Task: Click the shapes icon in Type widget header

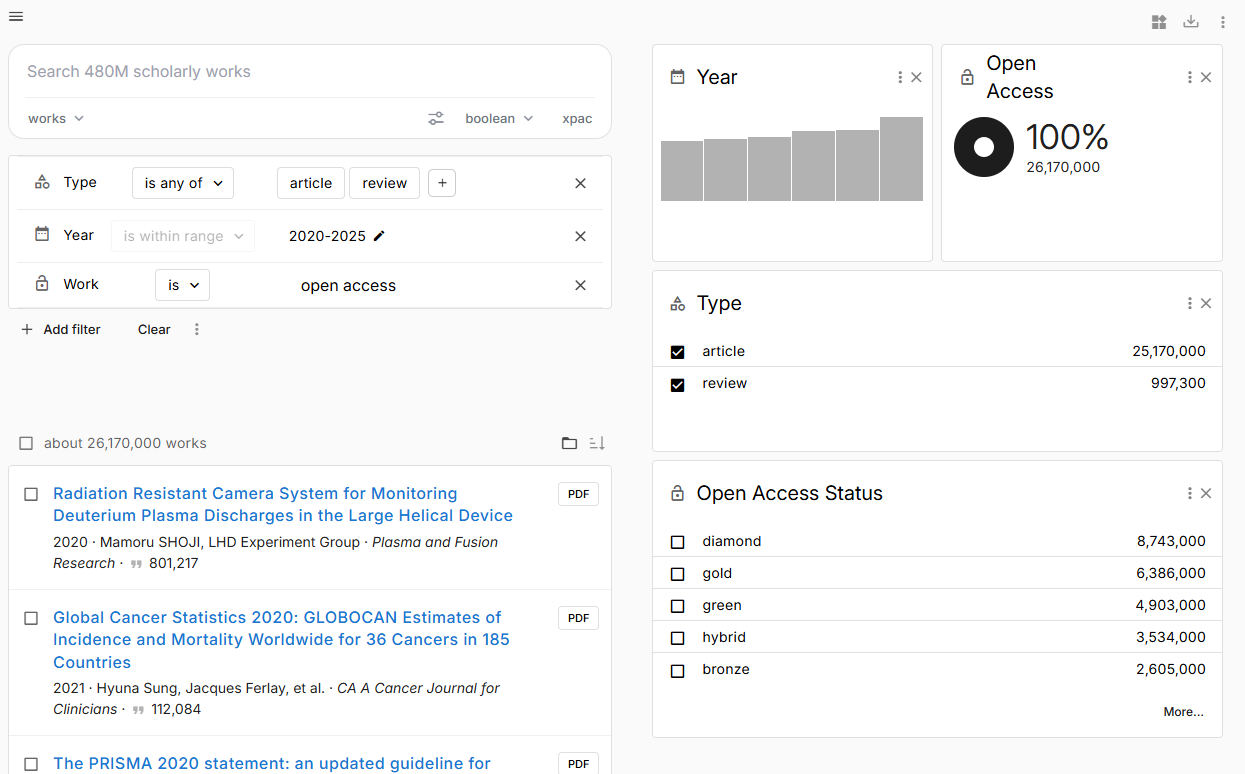Action: pos(677,303)
